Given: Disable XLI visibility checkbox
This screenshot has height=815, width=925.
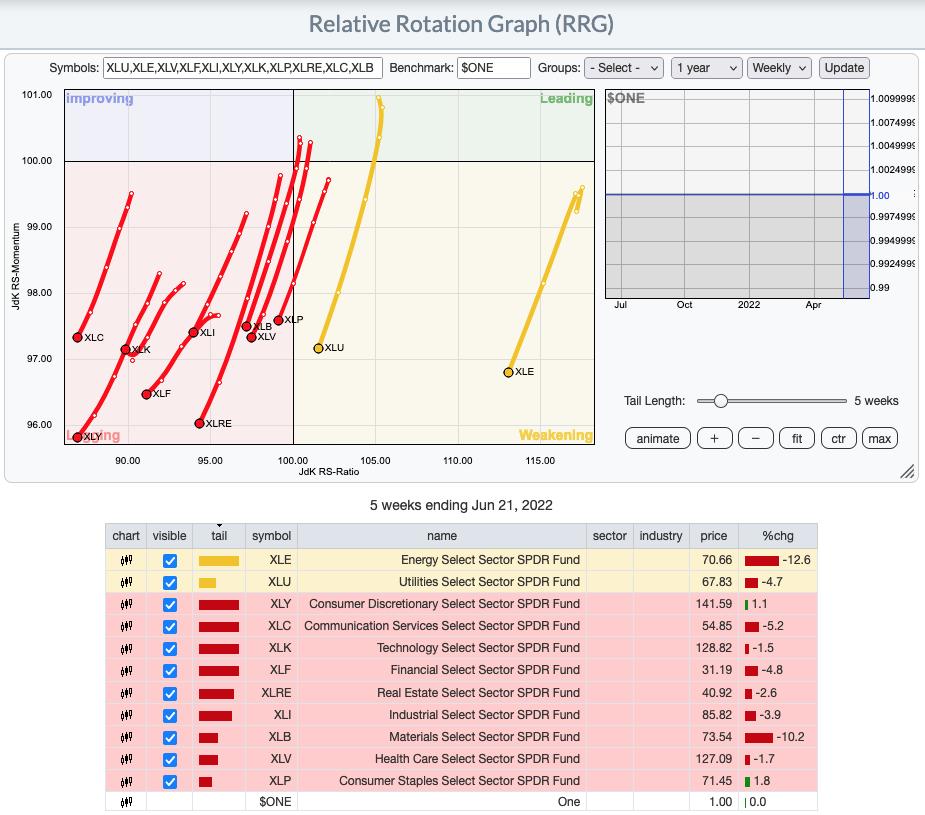Looking at the screenshot, I should [170, 715].
